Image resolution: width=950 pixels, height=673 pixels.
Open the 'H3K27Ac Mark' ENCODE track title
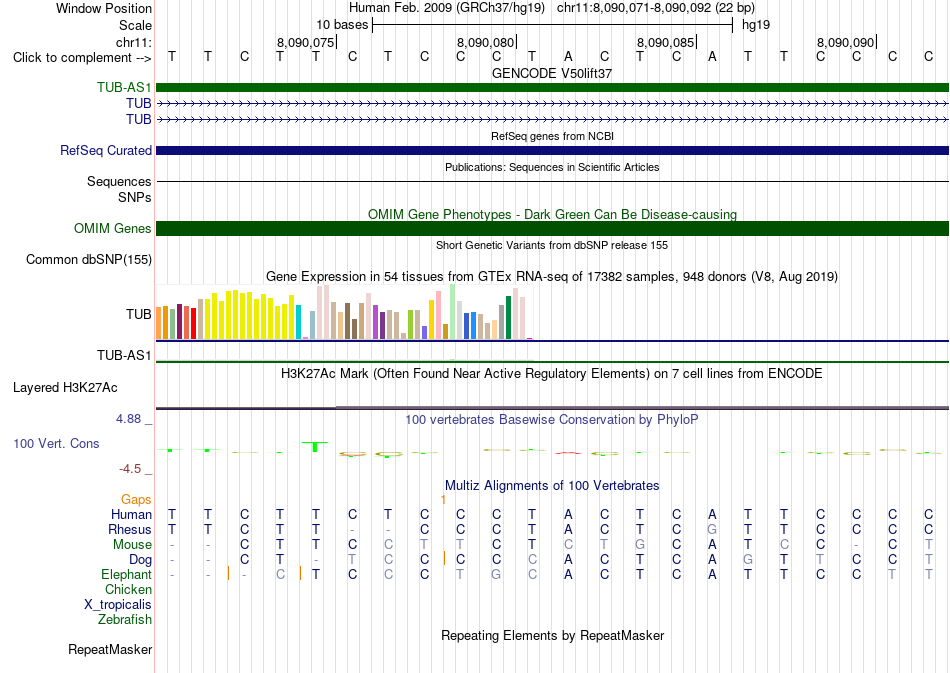click(552, 374)
